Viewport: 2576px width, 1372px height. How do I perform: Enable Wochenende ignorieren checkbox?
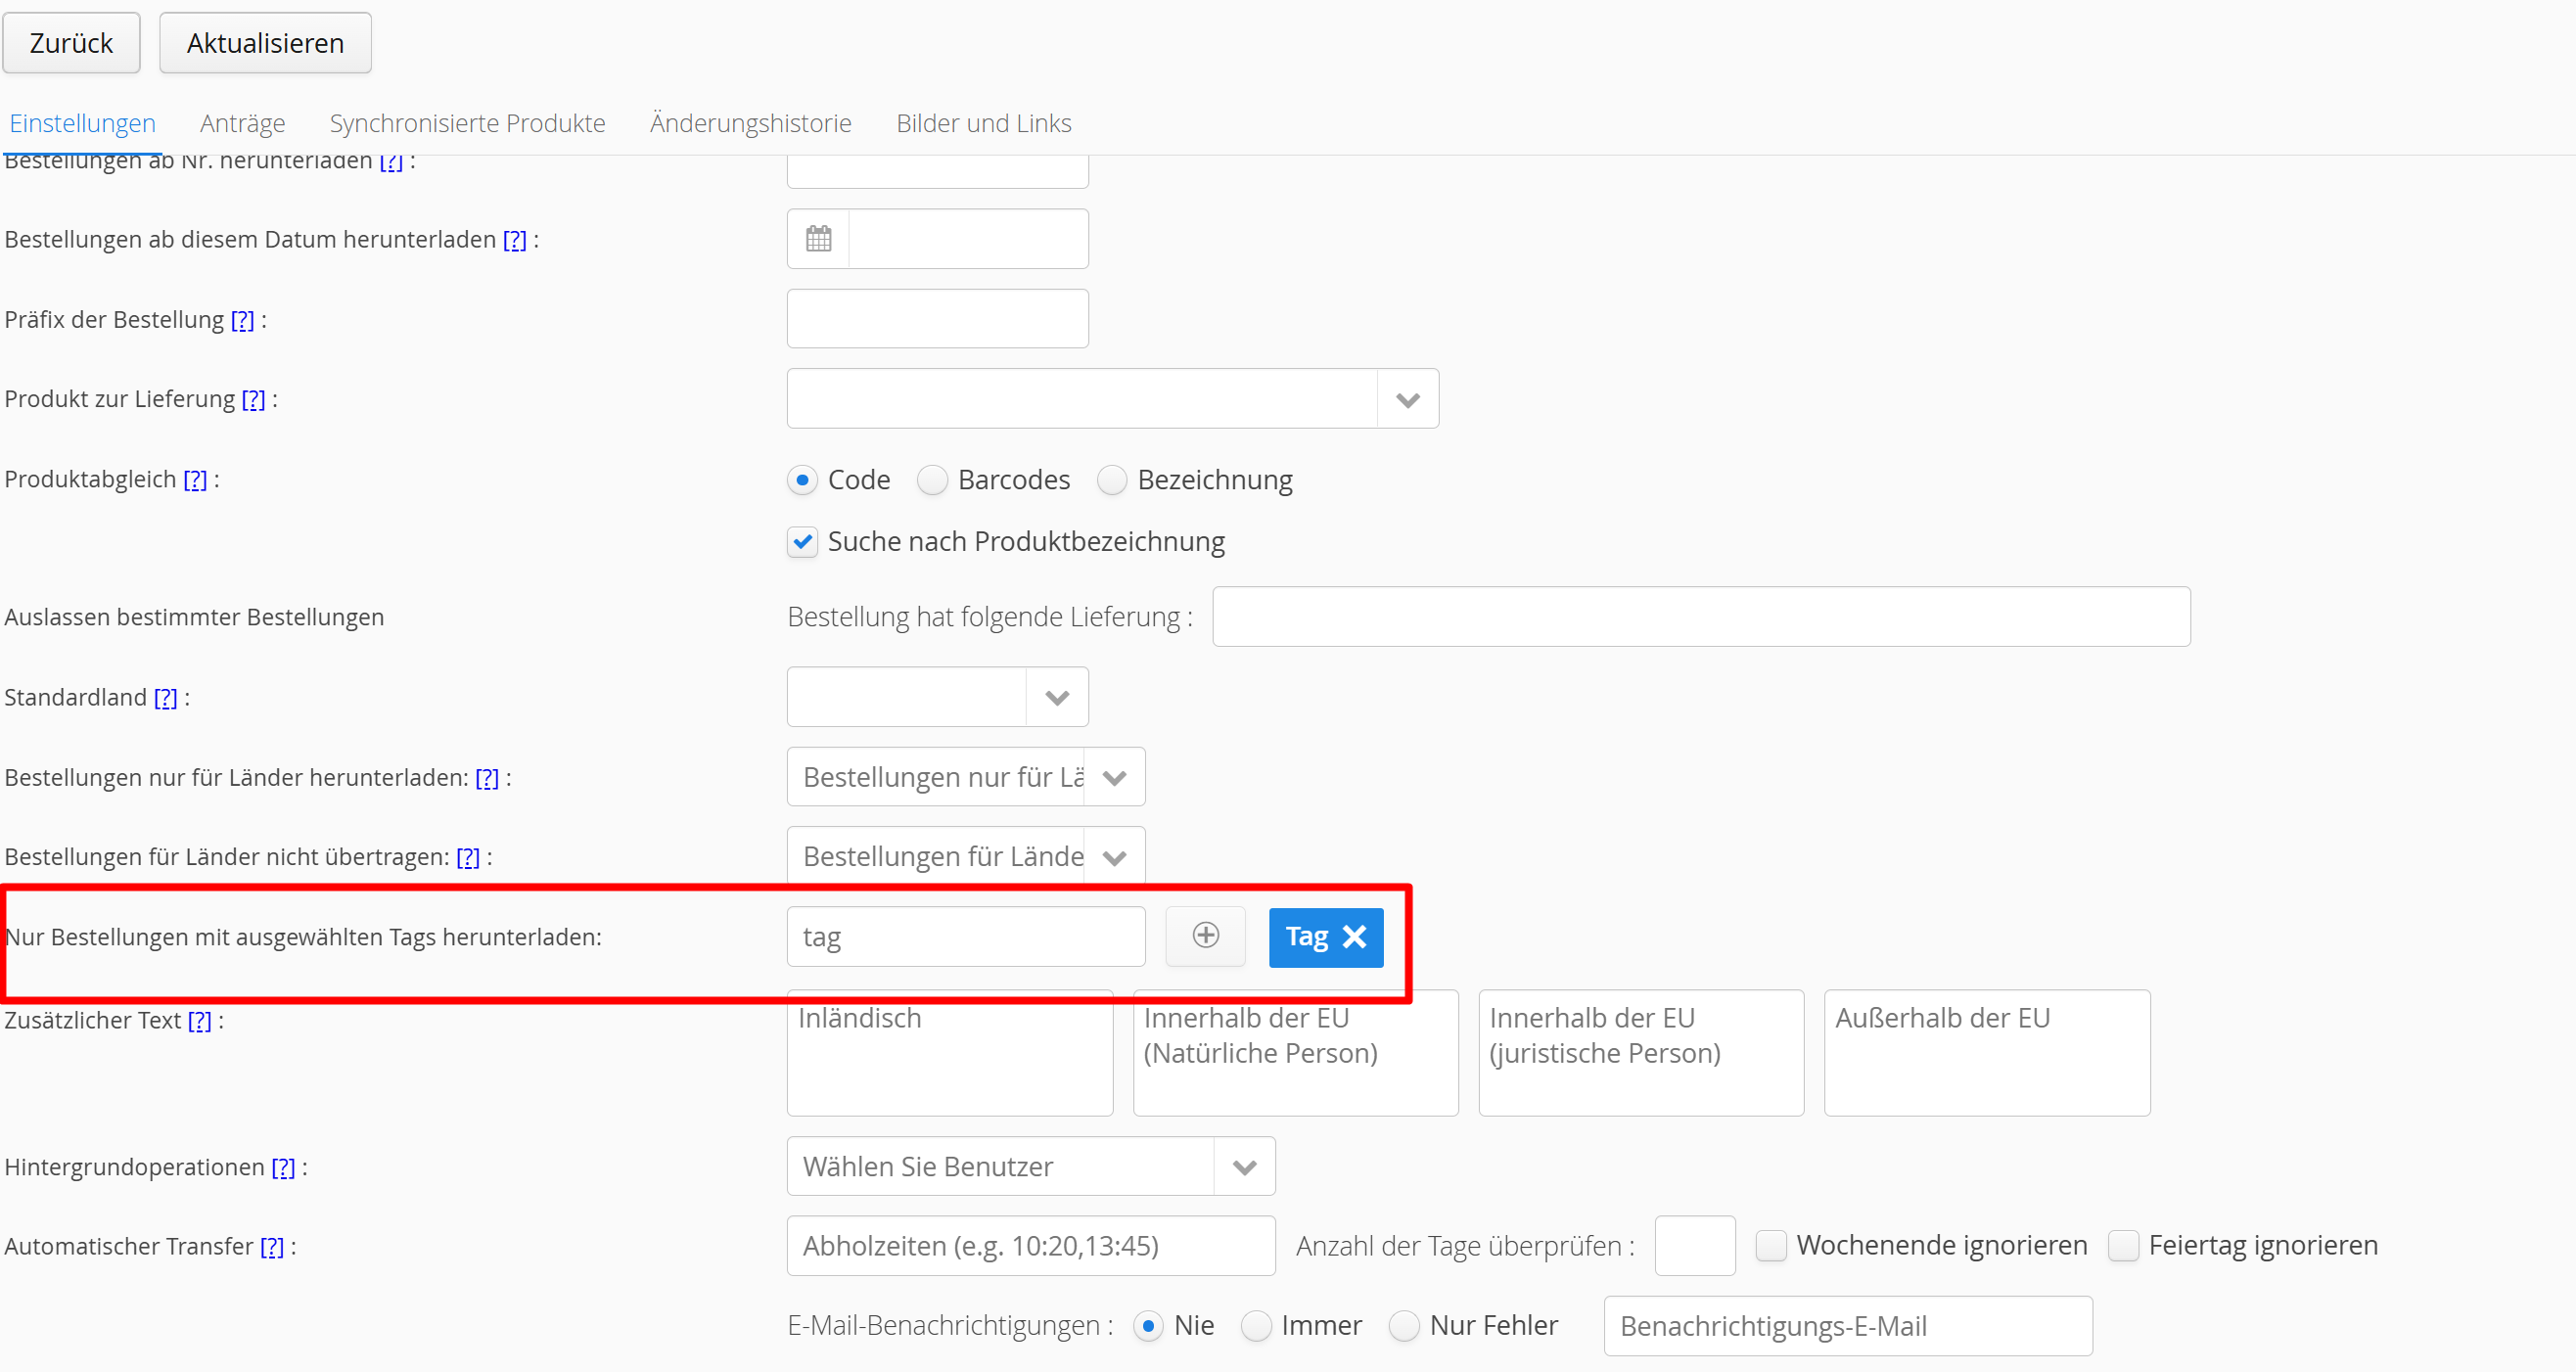(x=1771, y=1246)
